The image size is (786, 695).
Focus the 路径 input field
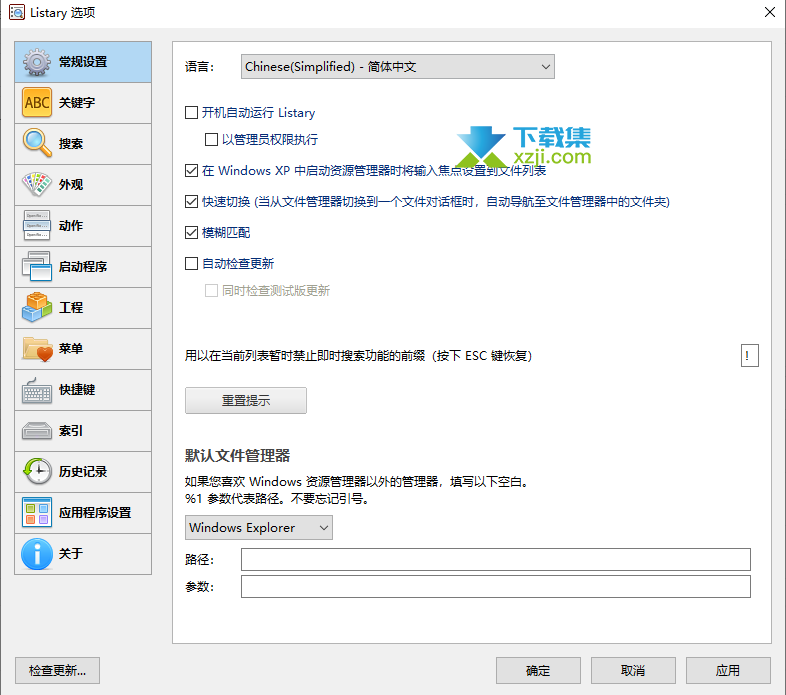click(x=496, y=560)
